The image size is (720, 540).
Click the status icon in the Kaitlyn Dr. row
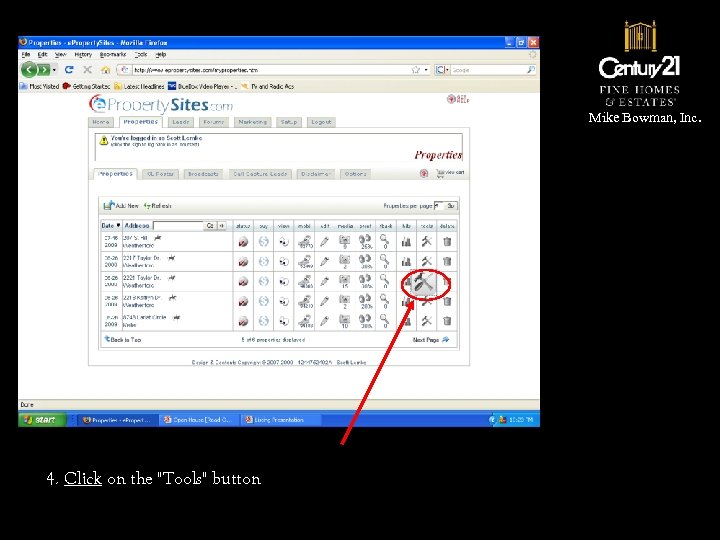click(x=243, y=301)
